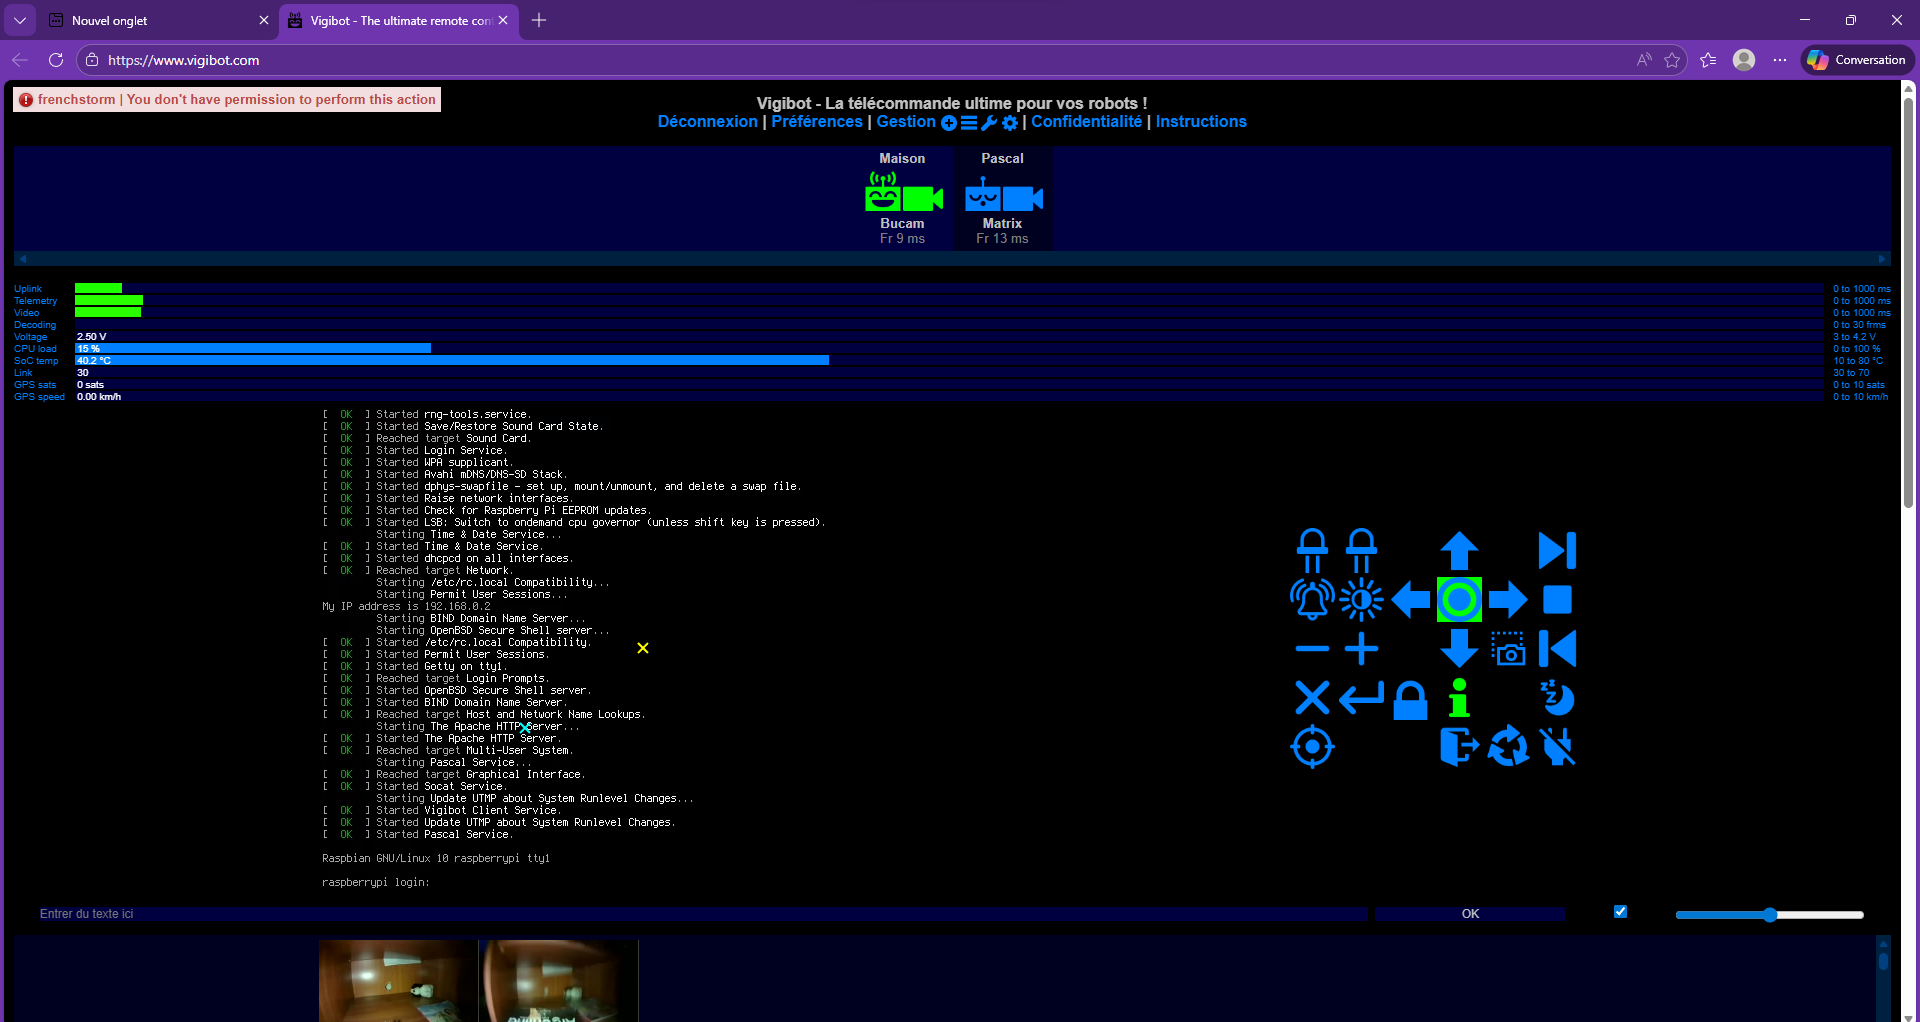The height and width of the screenshot is (1022, 1920).
Task: Click the crossed-out power plug icon
Action: [1557, 746]
